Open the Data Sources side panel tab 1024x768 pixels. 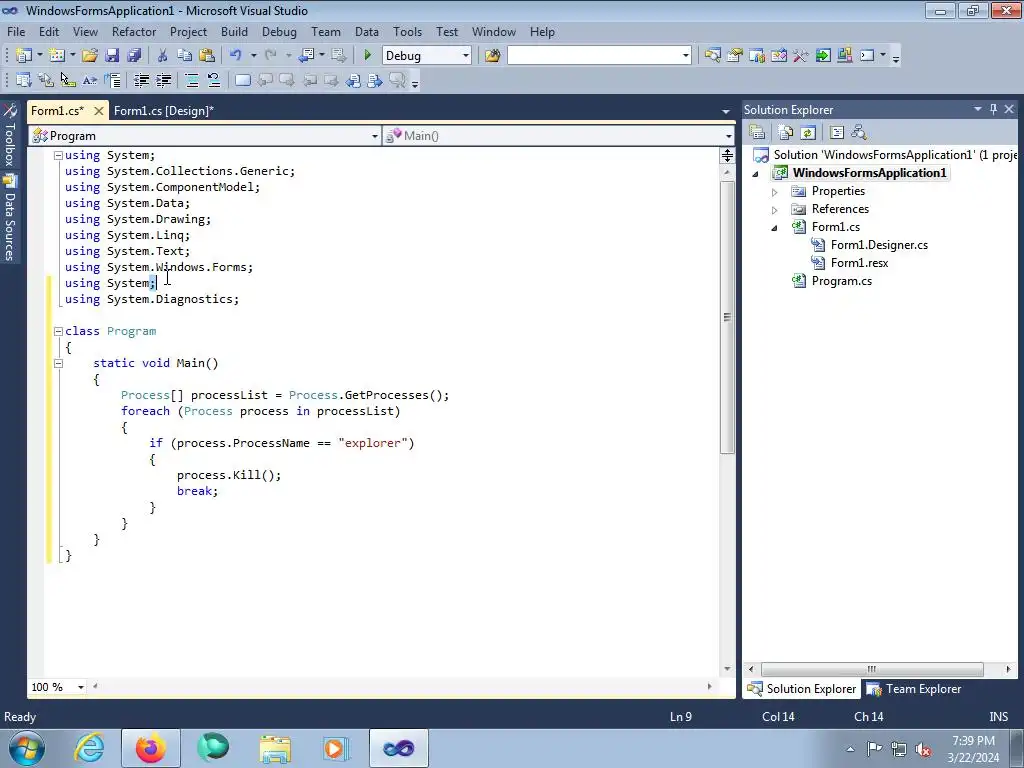[x=9, y=219]
